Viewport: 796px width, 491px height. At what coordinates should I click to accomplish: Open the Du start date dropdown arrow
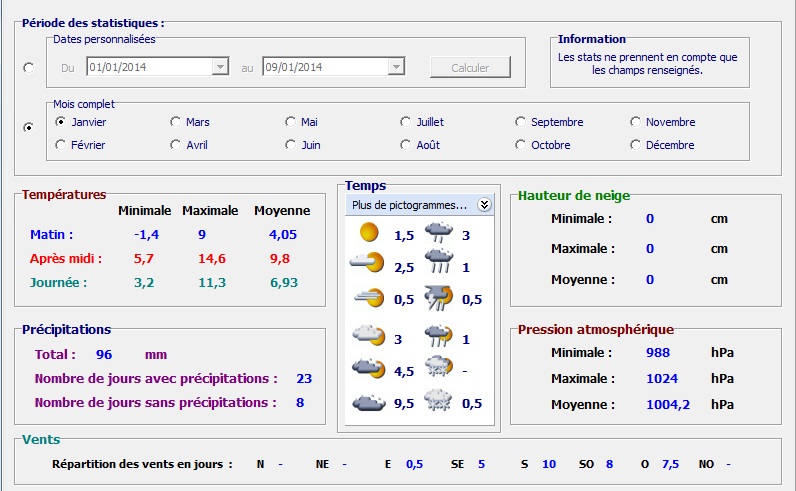220,67
